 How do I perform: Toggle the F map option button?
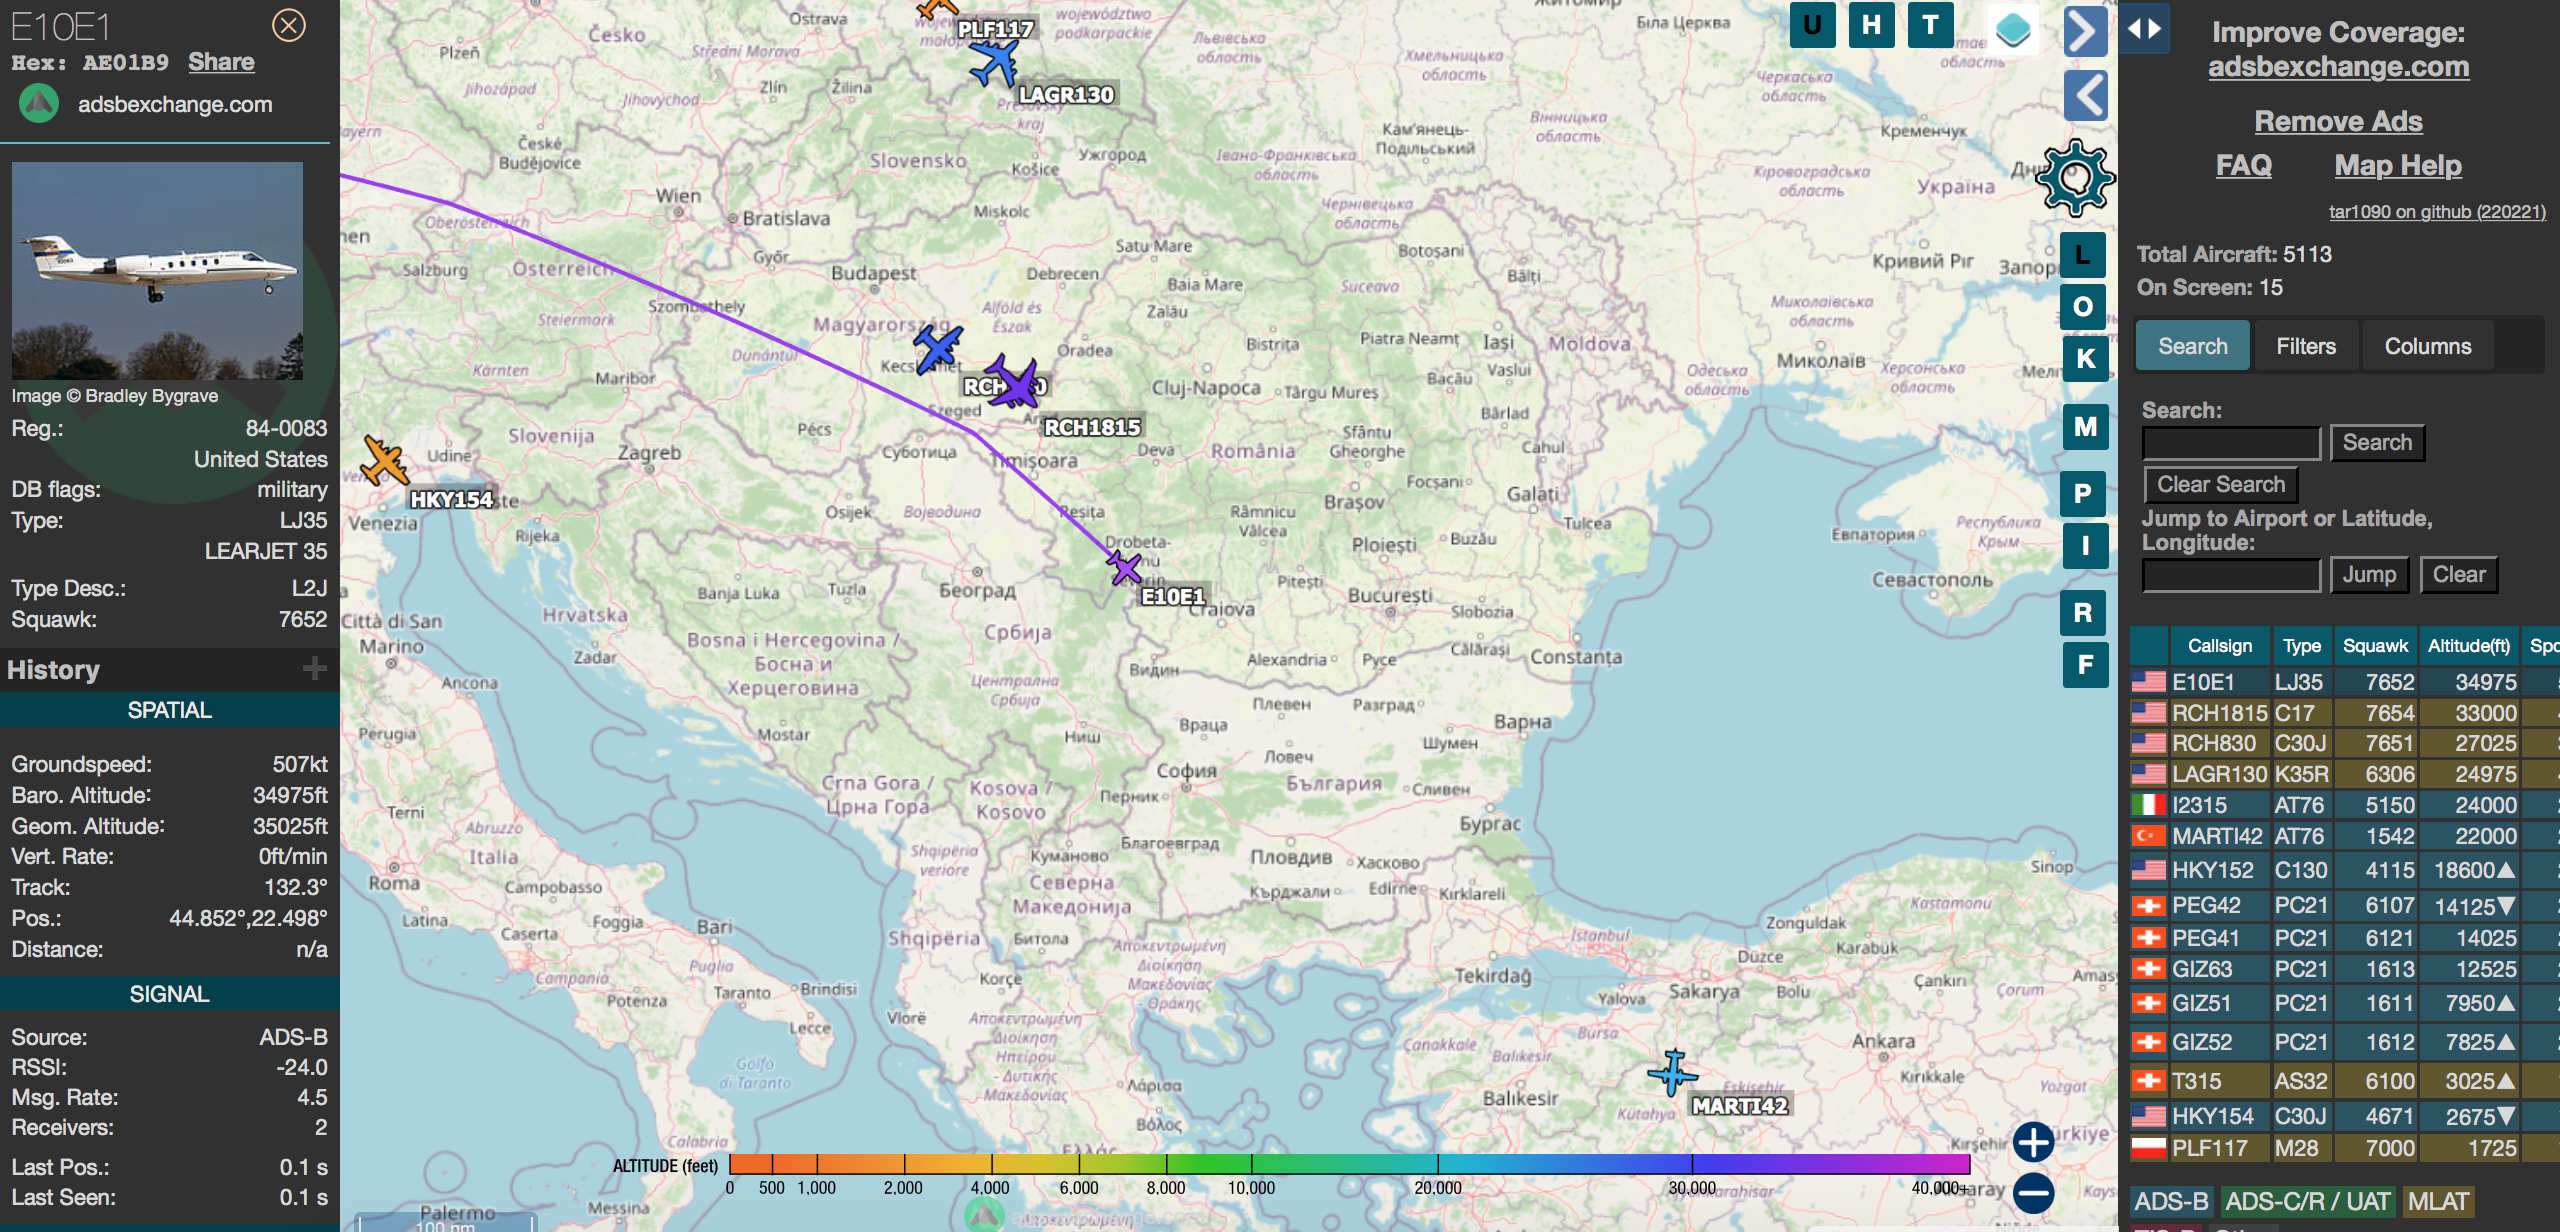coord(2085,664)
